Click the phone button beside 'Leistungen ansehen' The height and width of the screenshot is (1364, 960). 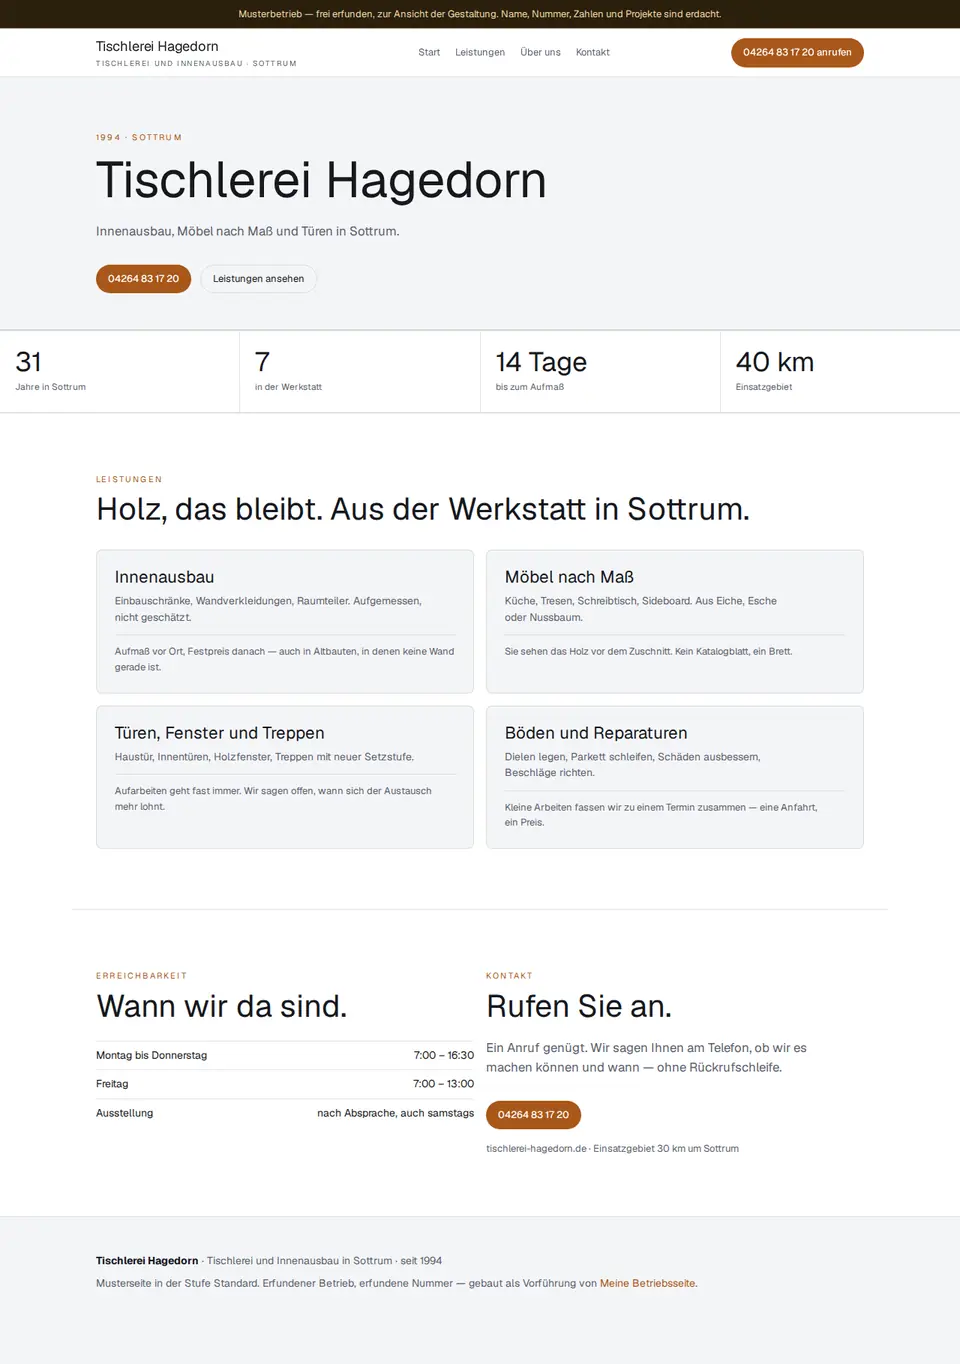coord(143,279)
